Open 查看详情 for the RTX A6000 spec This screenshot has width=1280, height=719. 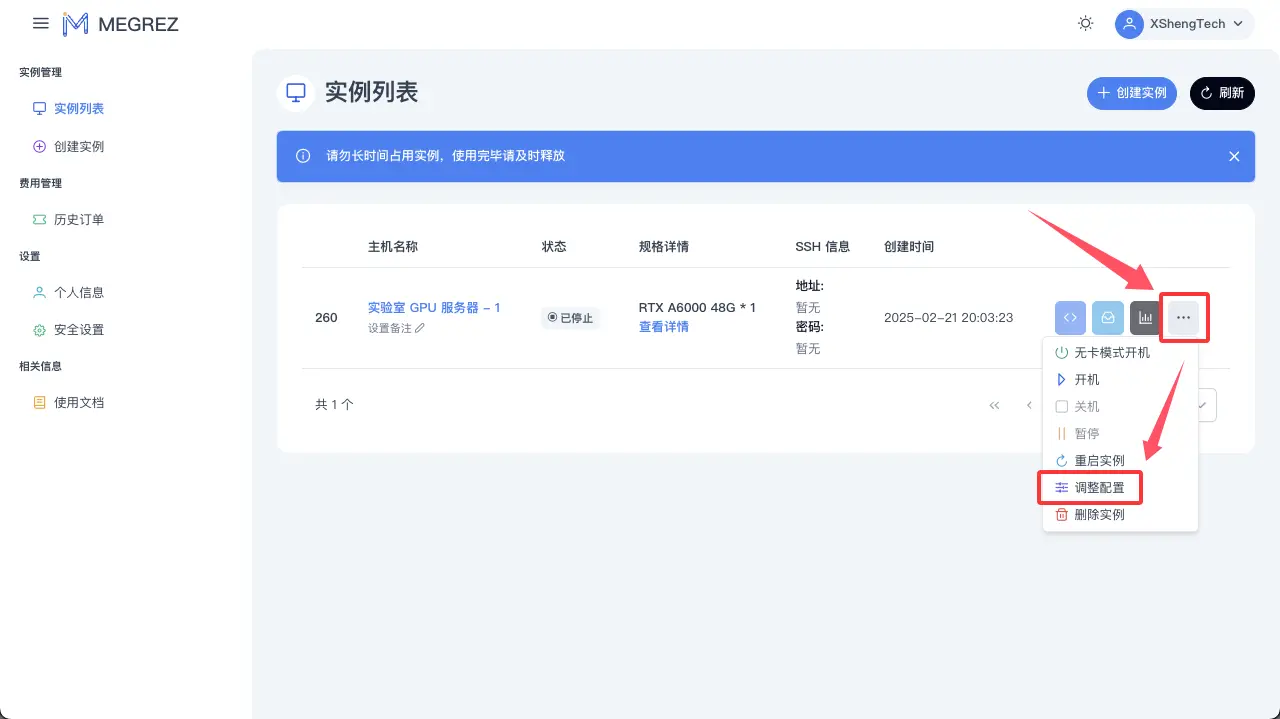click(663, 327)
